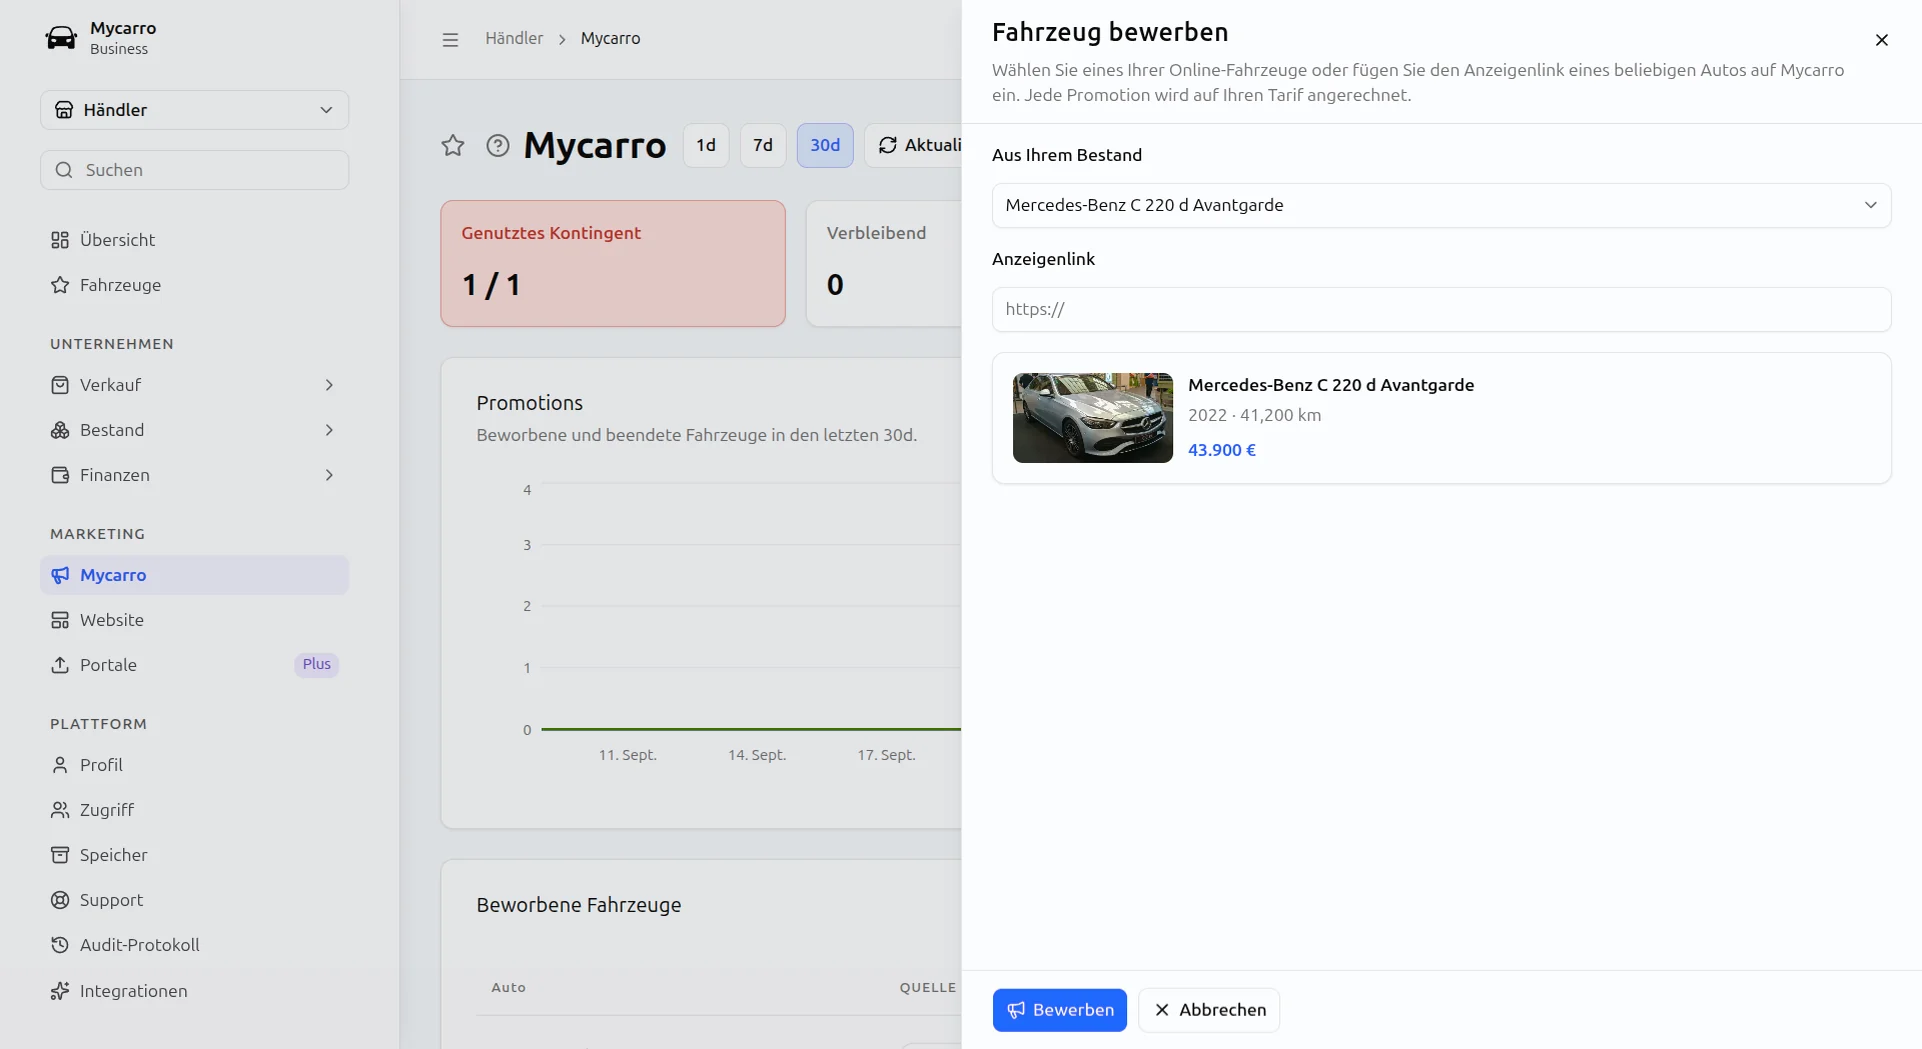Select the 1d time range

pos(706,145)
